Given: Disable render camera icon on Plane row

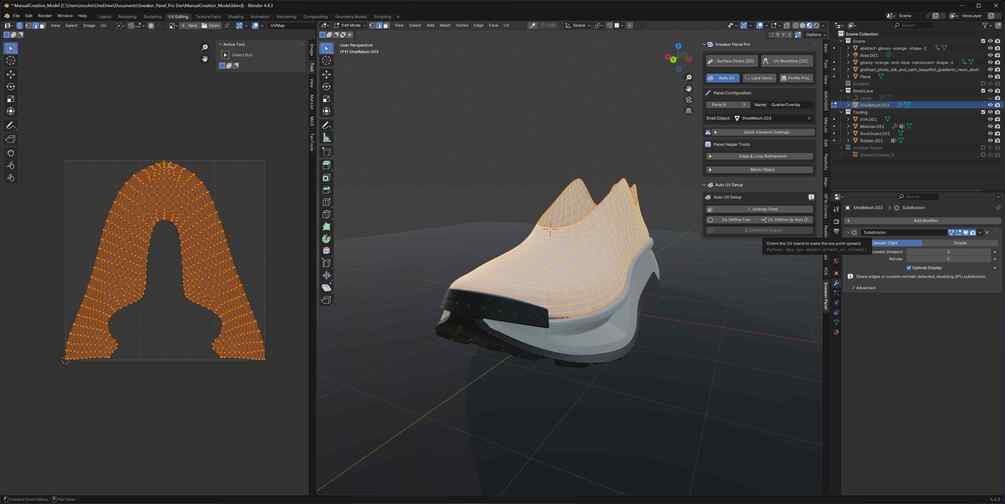Looking at the screenshot, I should click(997, 76).
